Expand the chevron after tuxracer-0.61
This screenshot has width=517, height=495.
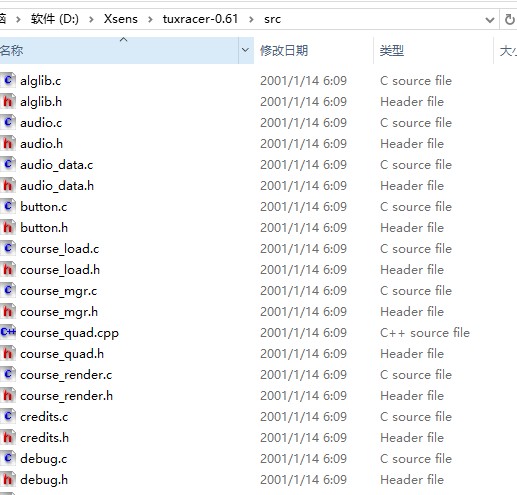[251, 19]
